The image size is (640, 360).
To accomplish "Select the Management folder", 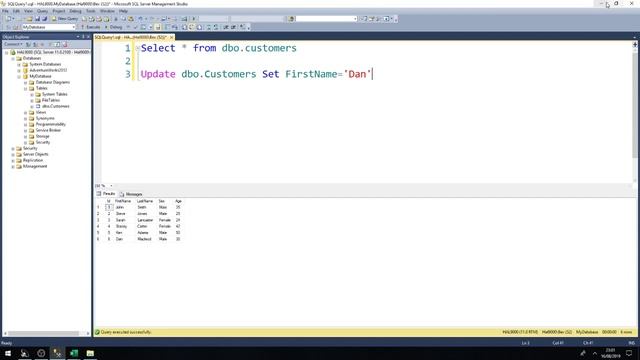I will click(35, 166).
